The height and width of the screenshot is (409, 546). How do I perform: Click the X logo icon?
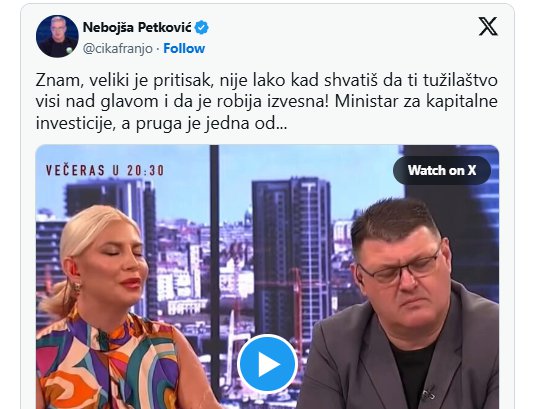pos(488,26)
